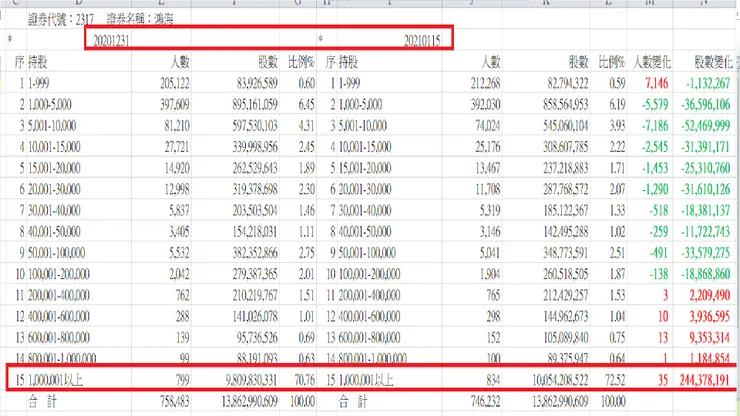740x416 pixels.
Task: Select shares value 185,122,367
Action: [x=565, y=211]
